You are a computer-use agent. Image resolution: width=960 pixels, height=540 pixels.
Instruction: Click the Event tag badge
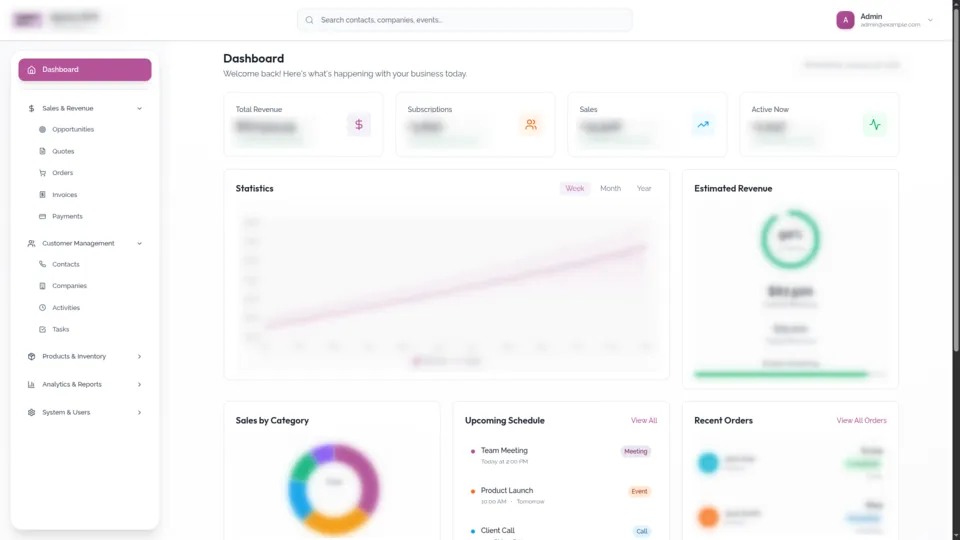[639, 492]
